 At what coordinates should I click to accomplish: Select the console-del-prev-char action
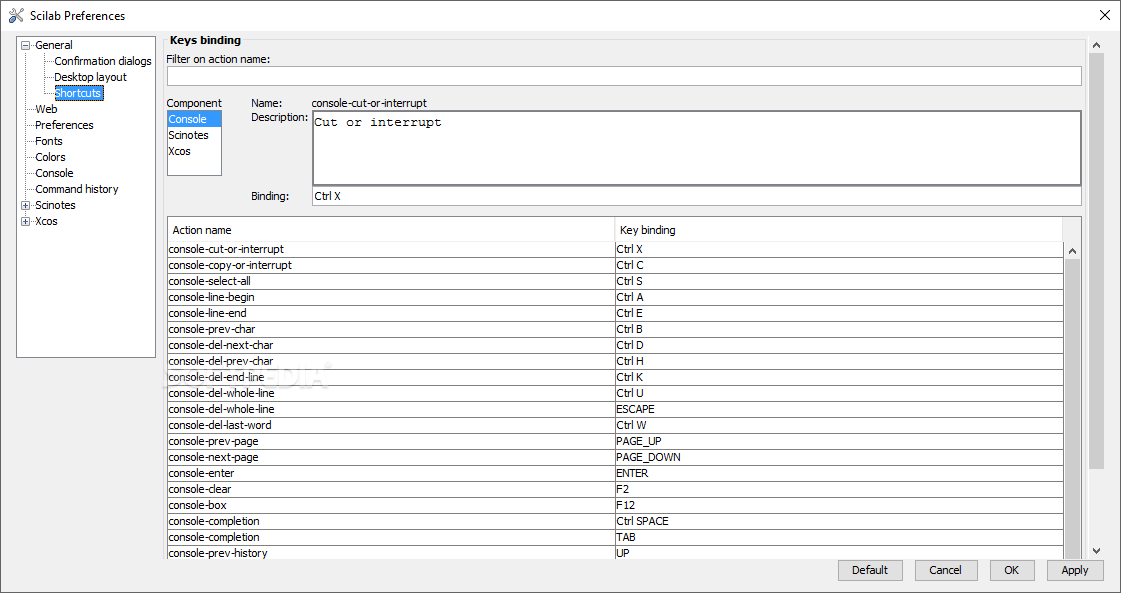click(391, 361)
